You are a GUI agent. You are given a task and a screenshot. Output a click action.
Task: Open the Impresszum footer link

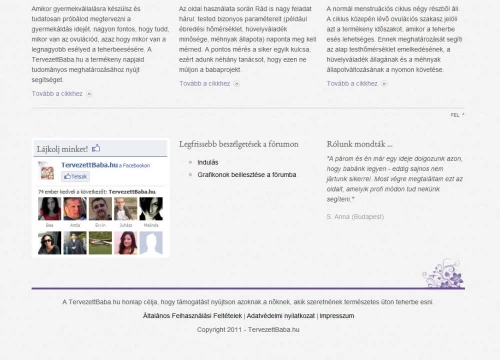pyautogui.click(x=337, y=316)
